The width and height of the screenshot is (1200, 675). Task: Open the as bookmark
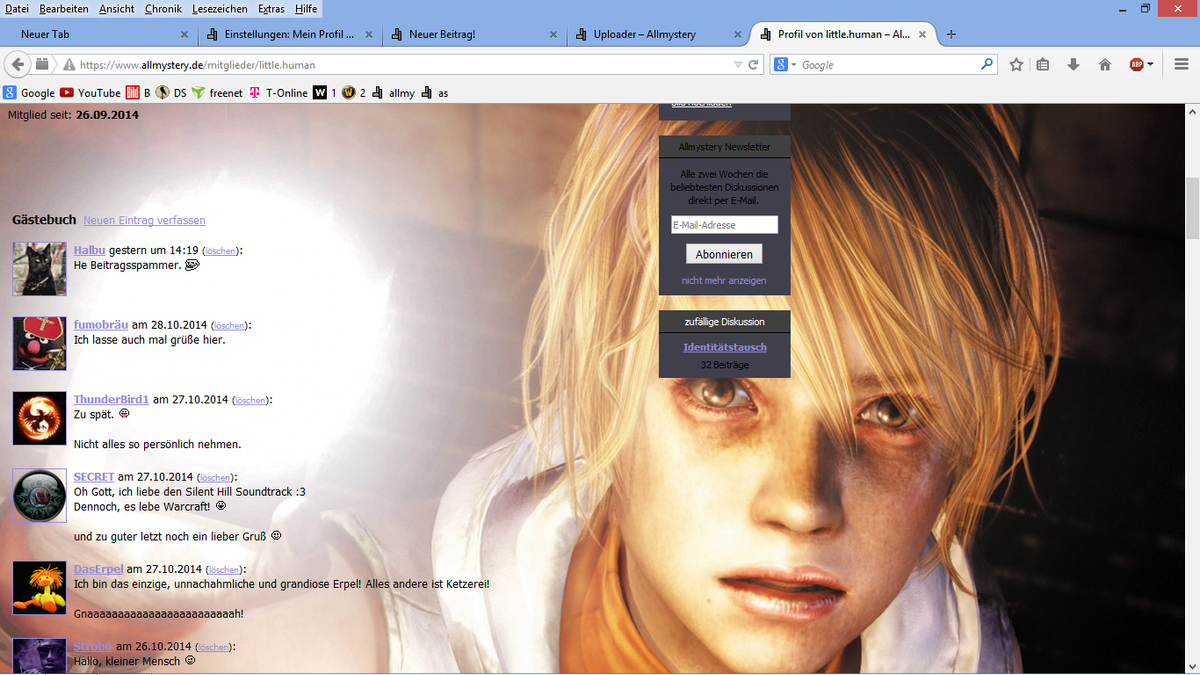tap(435, 93)
